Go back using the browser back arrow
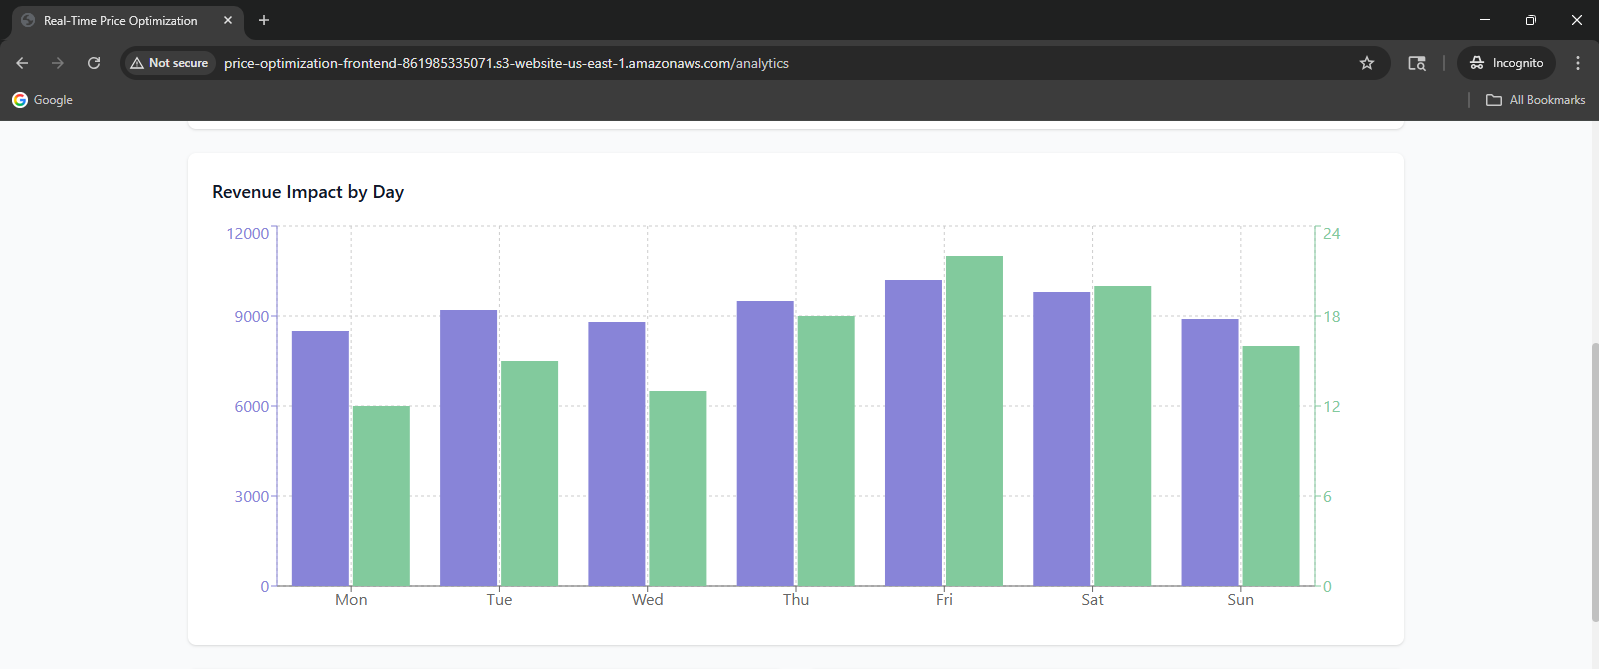This screenshot has height=669, width=1599. [22, 63]
